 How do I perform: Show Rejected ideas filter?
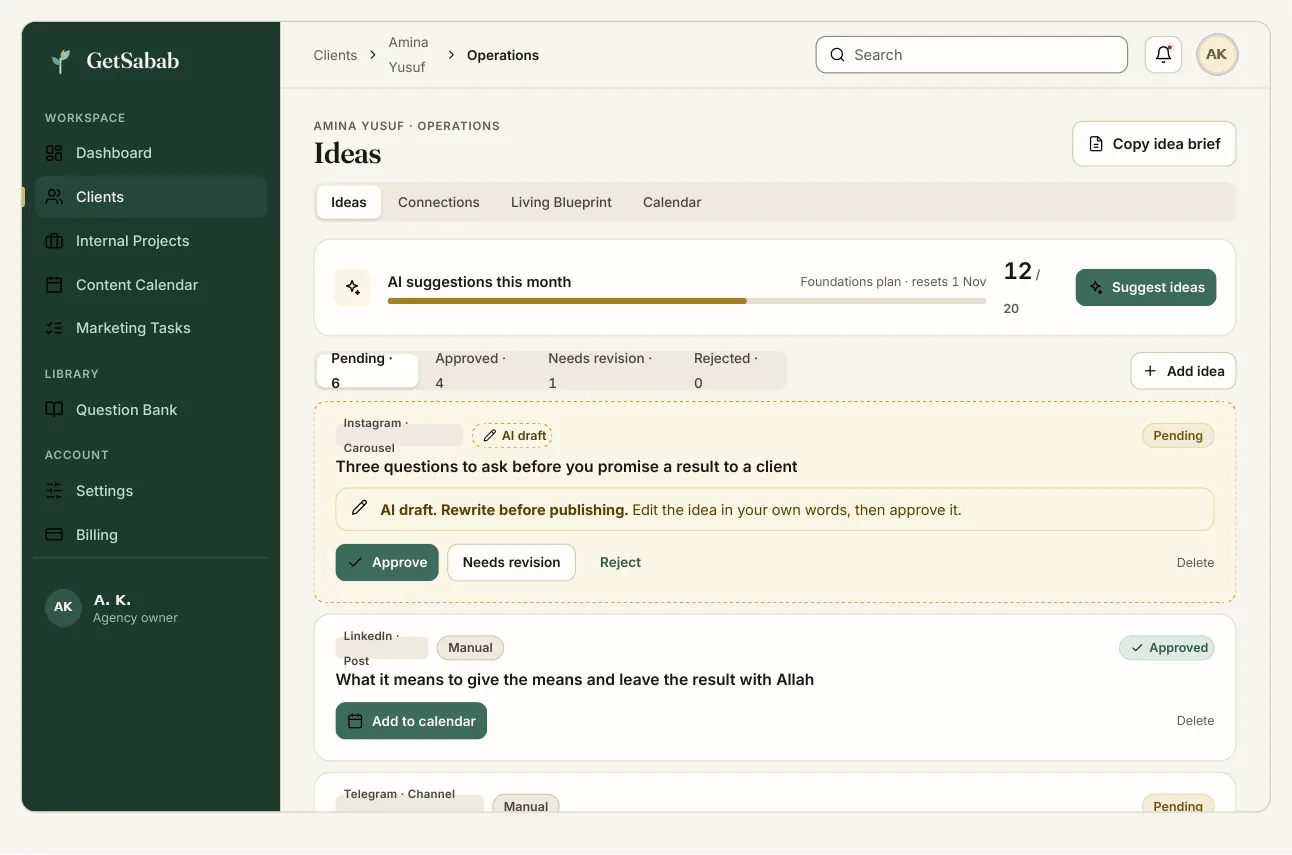(732, 371)
